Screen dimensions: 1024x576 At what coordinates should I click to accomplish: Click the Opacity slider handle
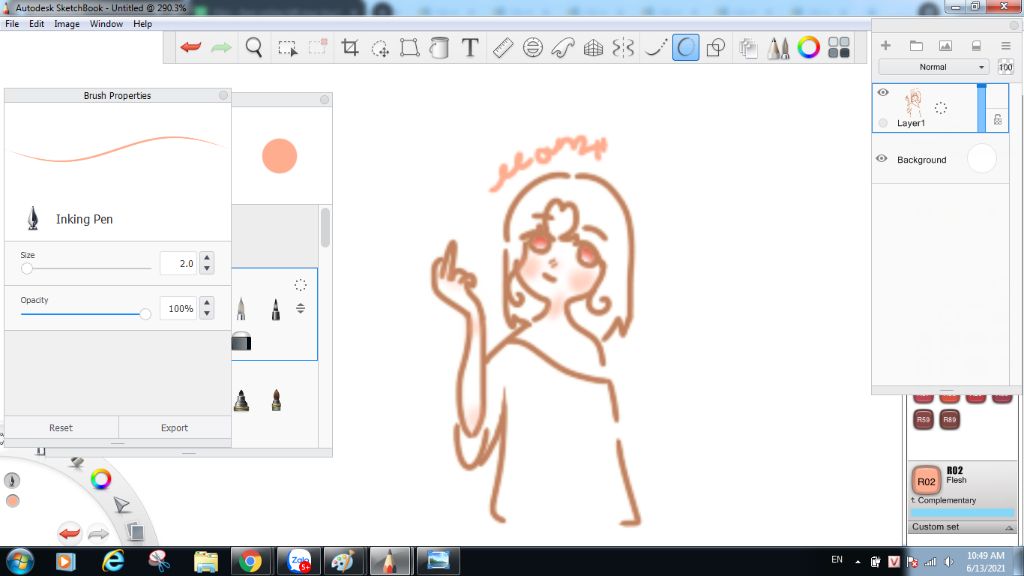click(145, 314)
